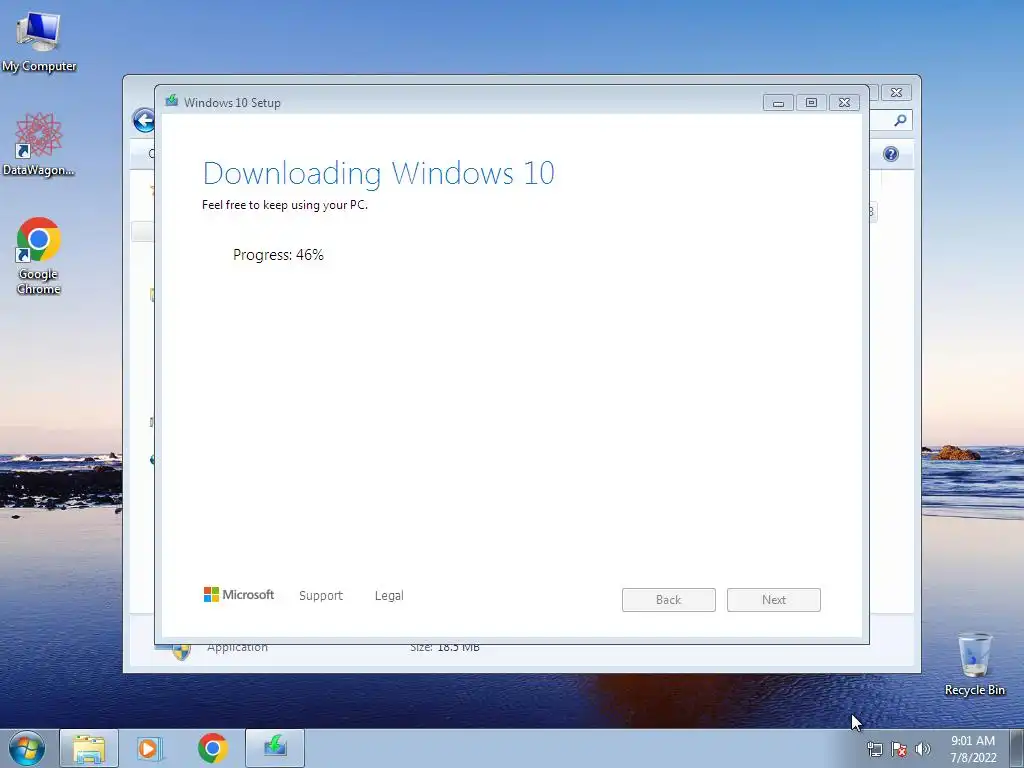Open File Explorer from the taskbar
The width and height of the screenshot is (1024, 768).
pos(89,748)
